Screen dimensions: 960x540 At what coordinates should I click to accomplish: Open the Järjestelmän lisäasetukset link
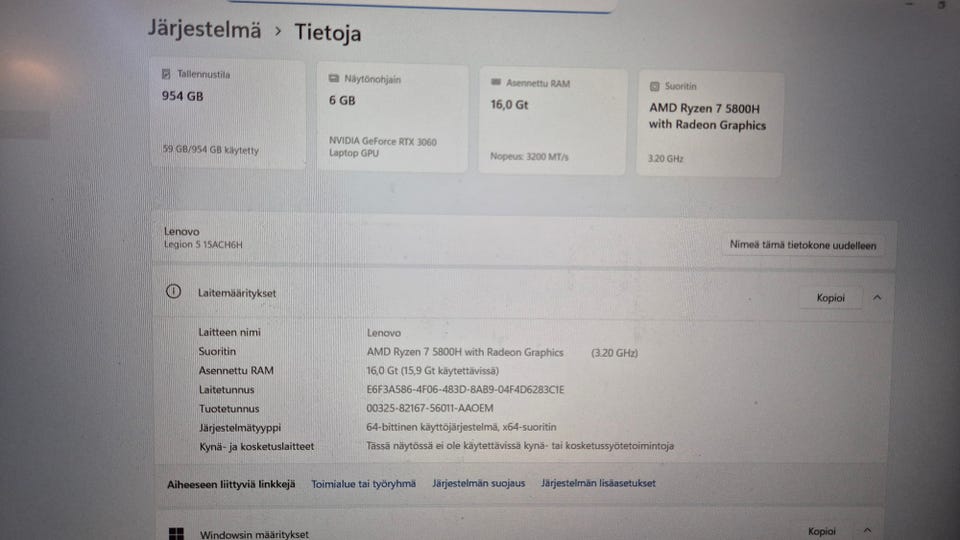[x=598, y=483]
